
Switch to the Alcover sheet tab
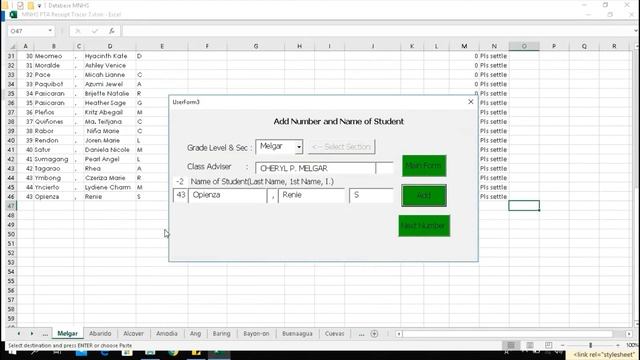tap(133, 333)
